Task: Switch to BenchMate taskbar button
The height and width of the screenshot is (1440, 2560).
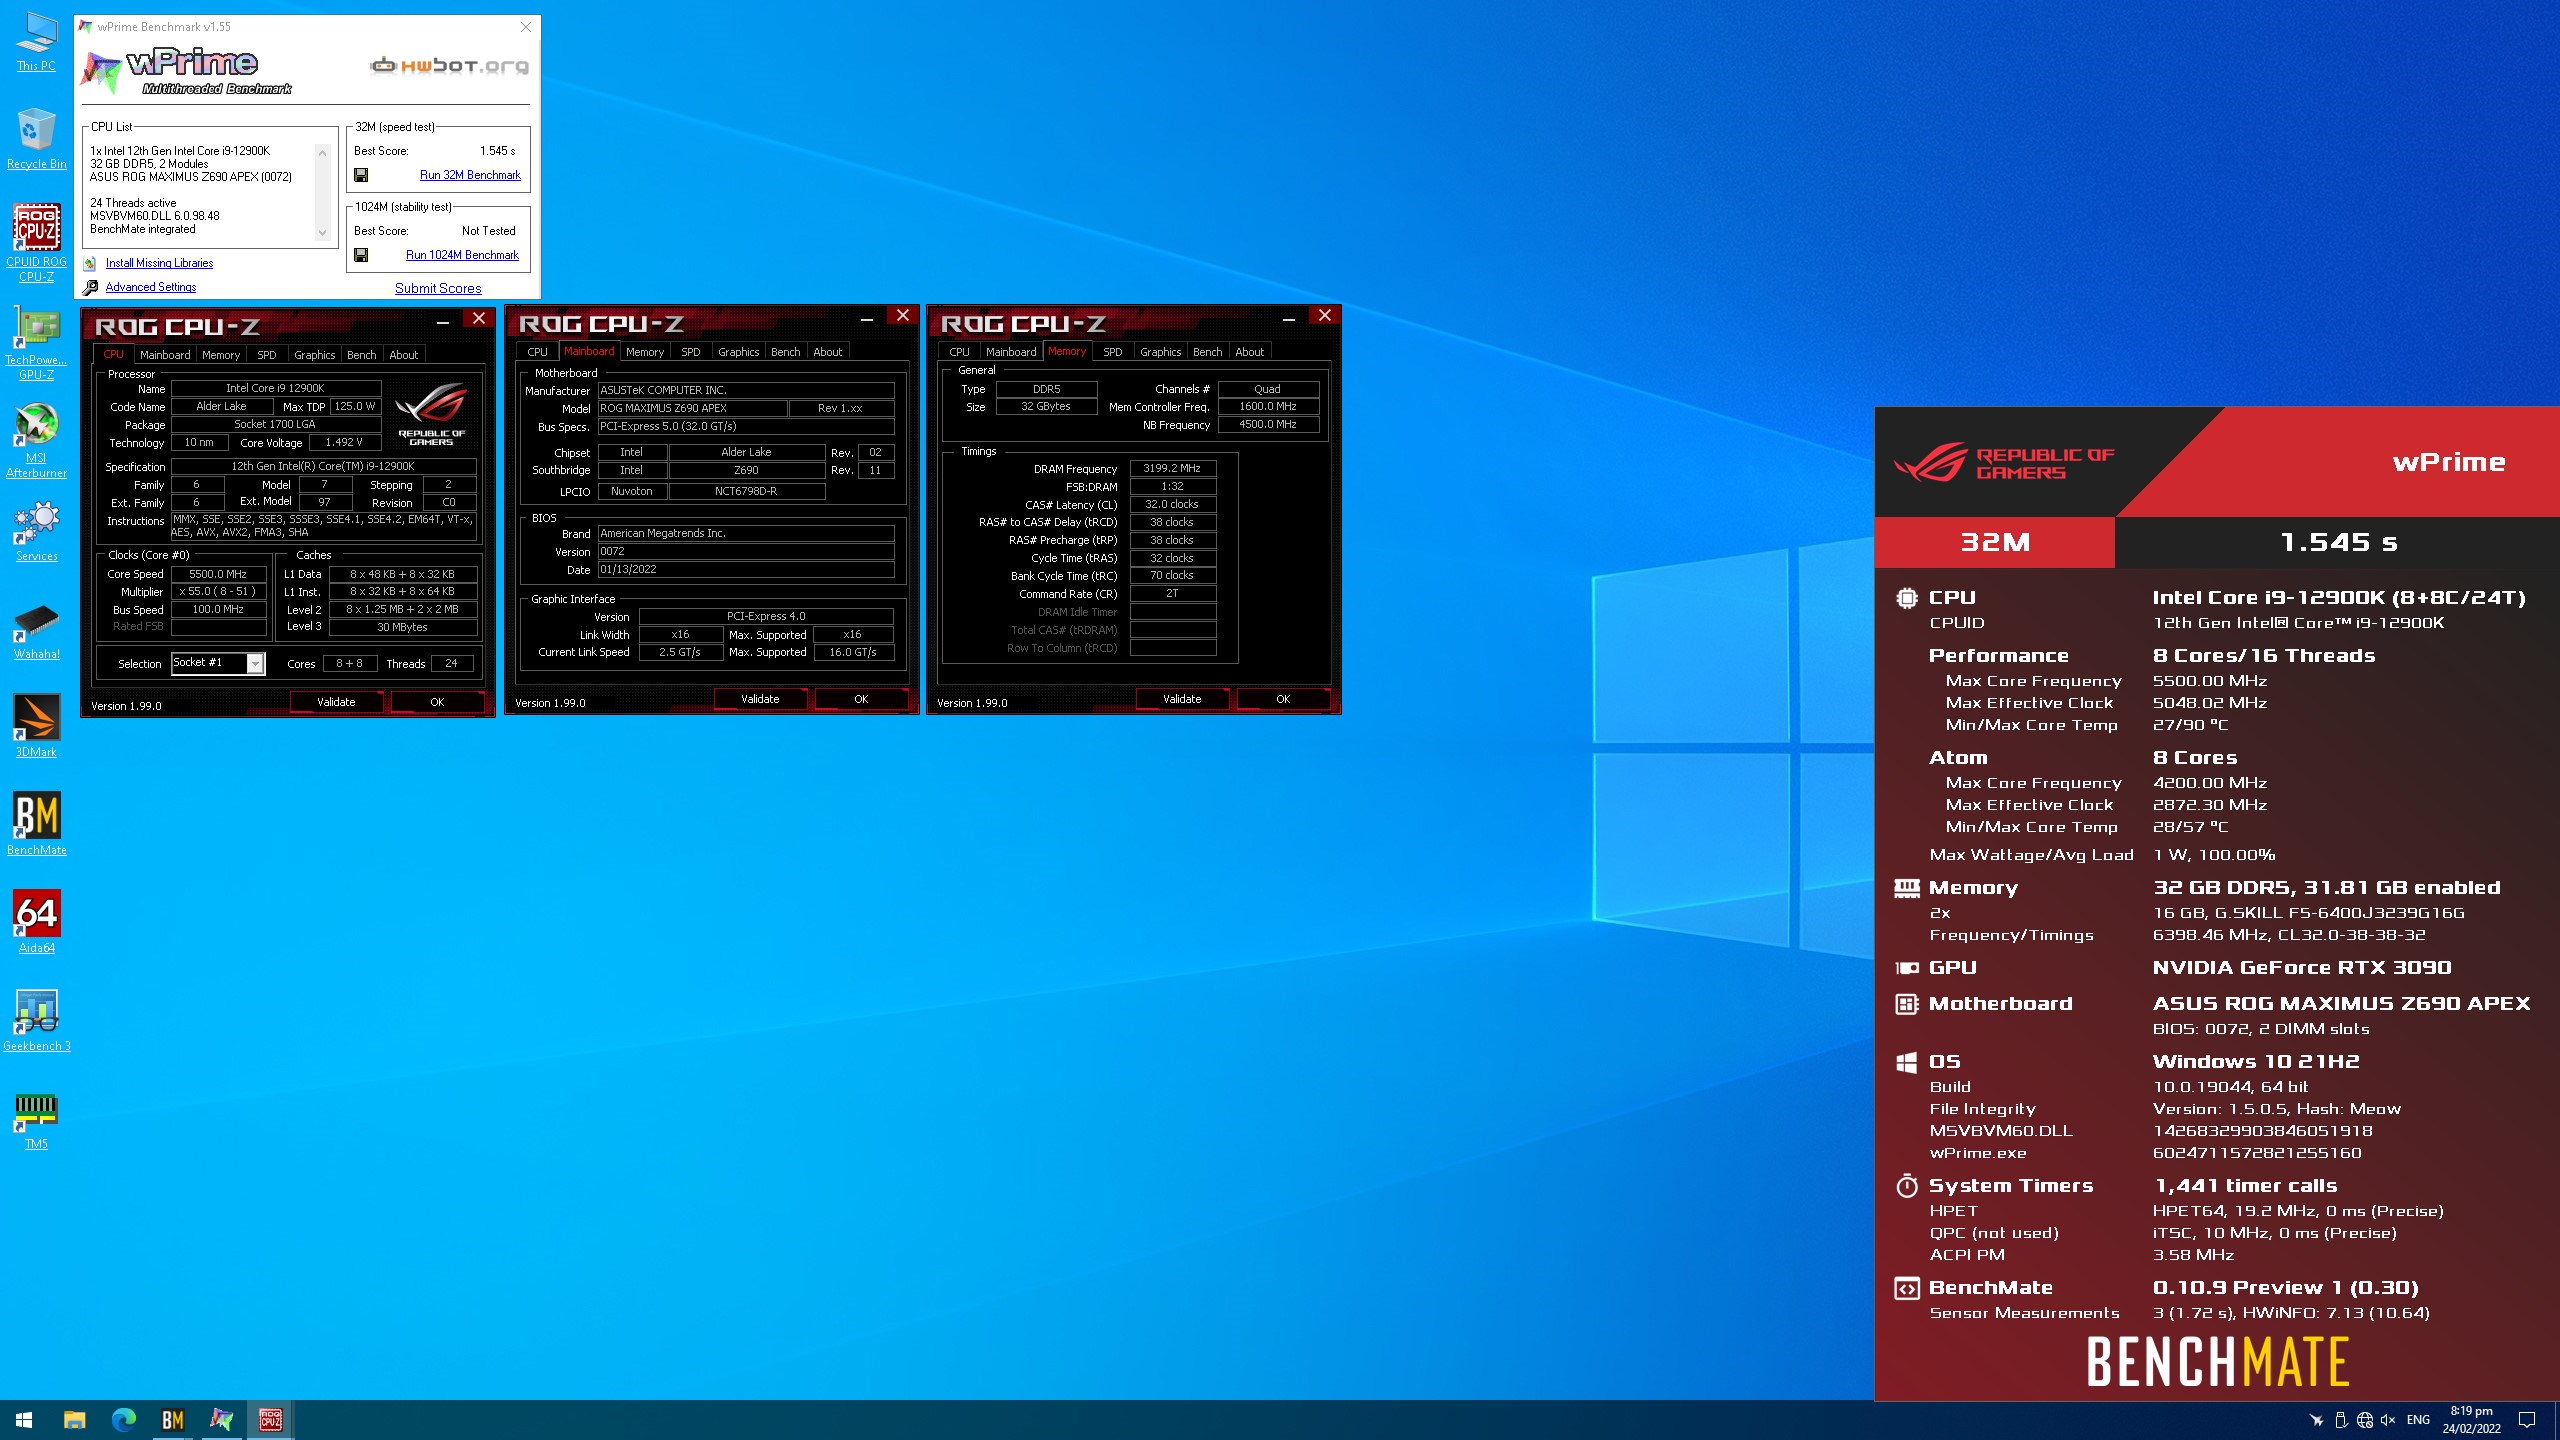Action: (x=172, y=1420)
